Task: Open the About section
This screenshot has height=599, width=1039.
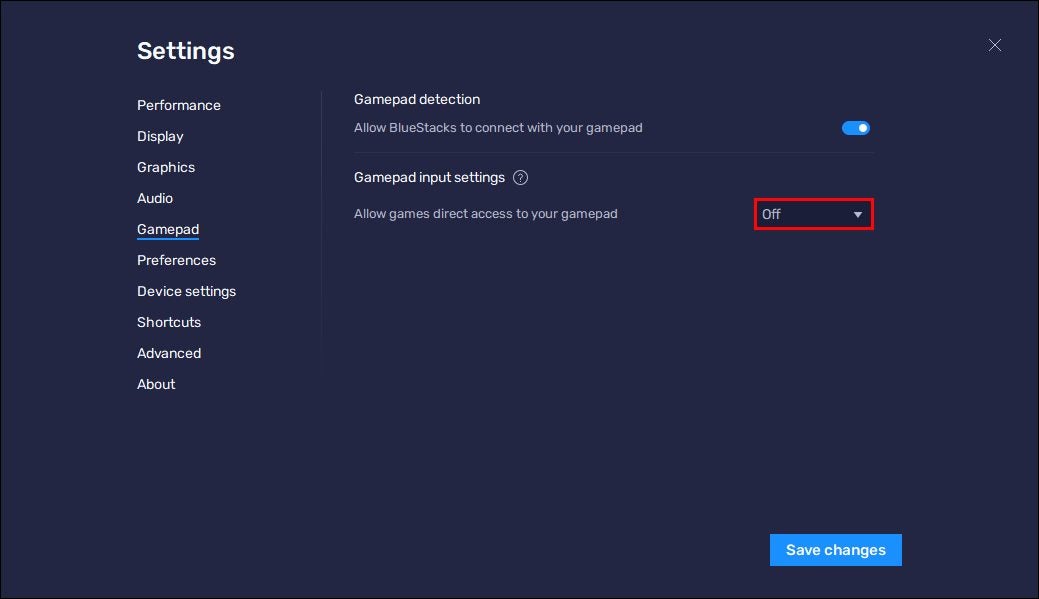Action: (156, 384)
